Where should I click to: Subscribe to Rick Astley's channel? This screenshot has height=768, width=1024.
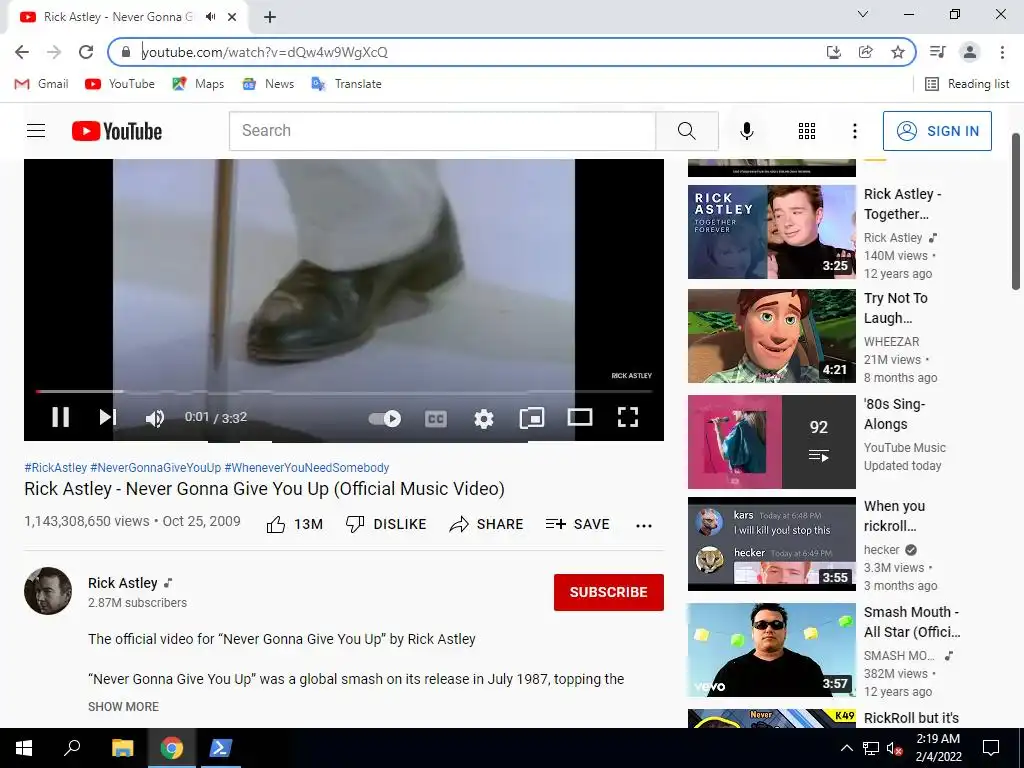(609, 592)
